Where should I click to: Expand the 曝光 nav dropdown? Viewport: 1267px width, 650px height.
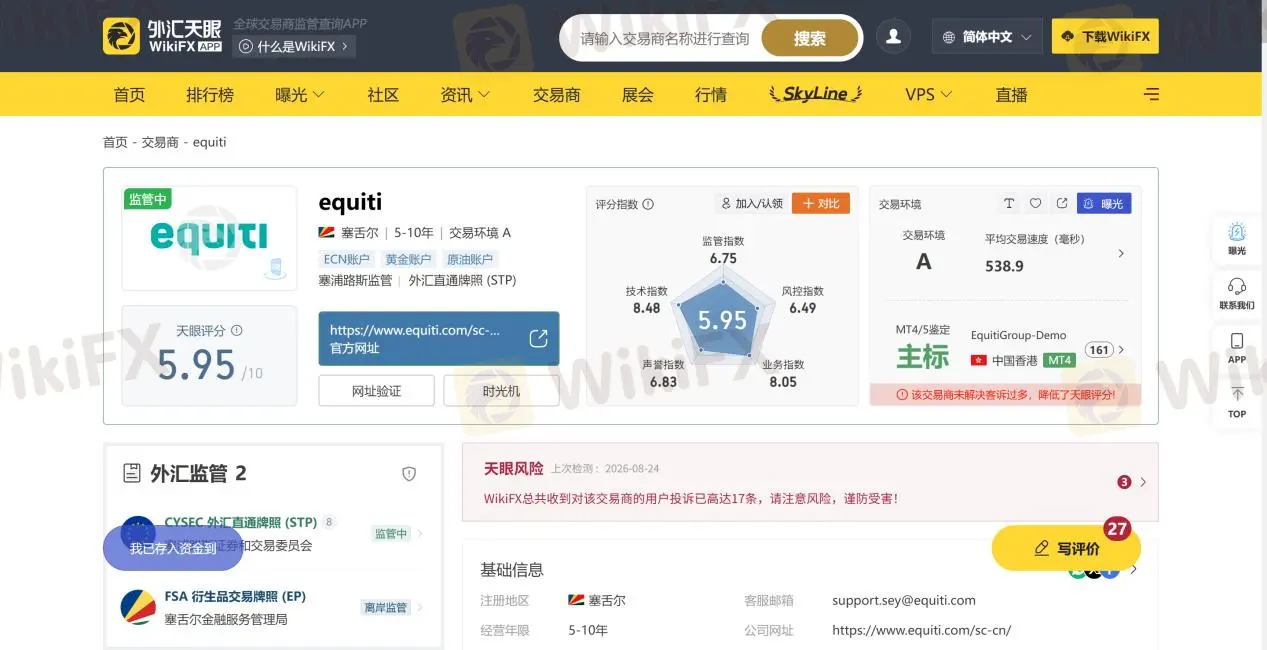pos(300,94)
